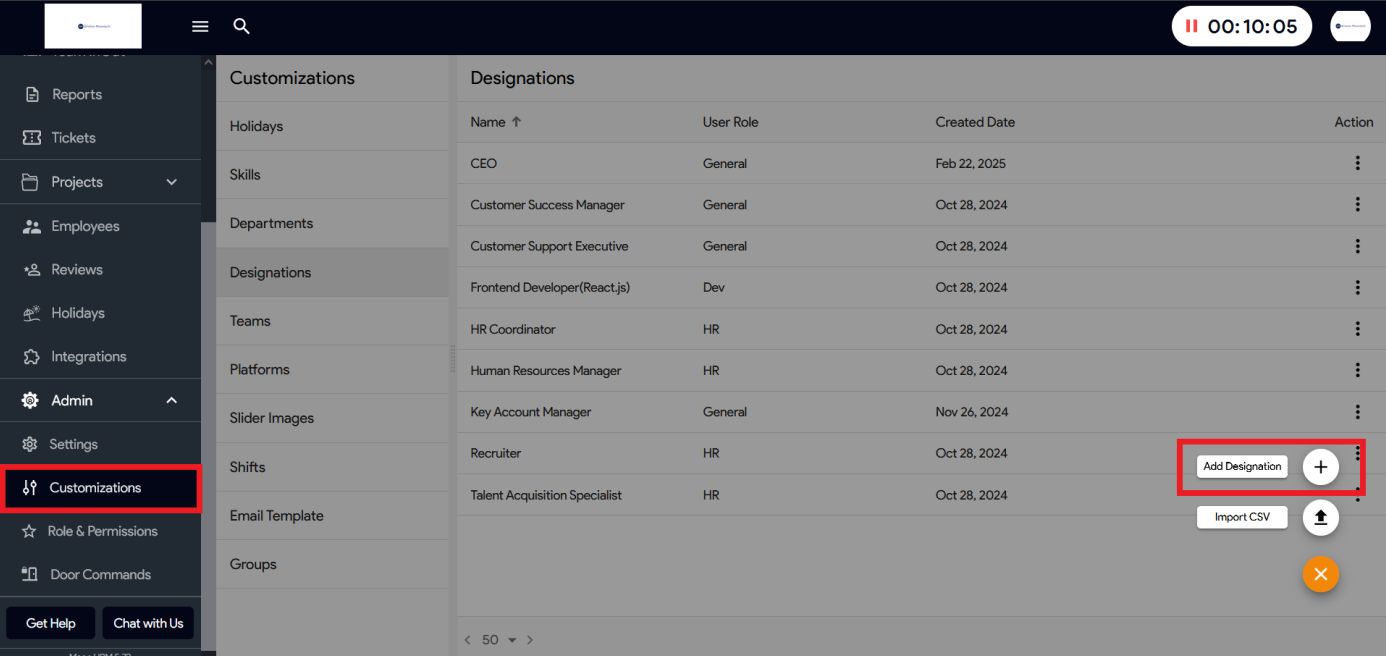Select Email Template in Customizations list
Image resolution: width=1386 pixels, height=656 pixels.
276,516
